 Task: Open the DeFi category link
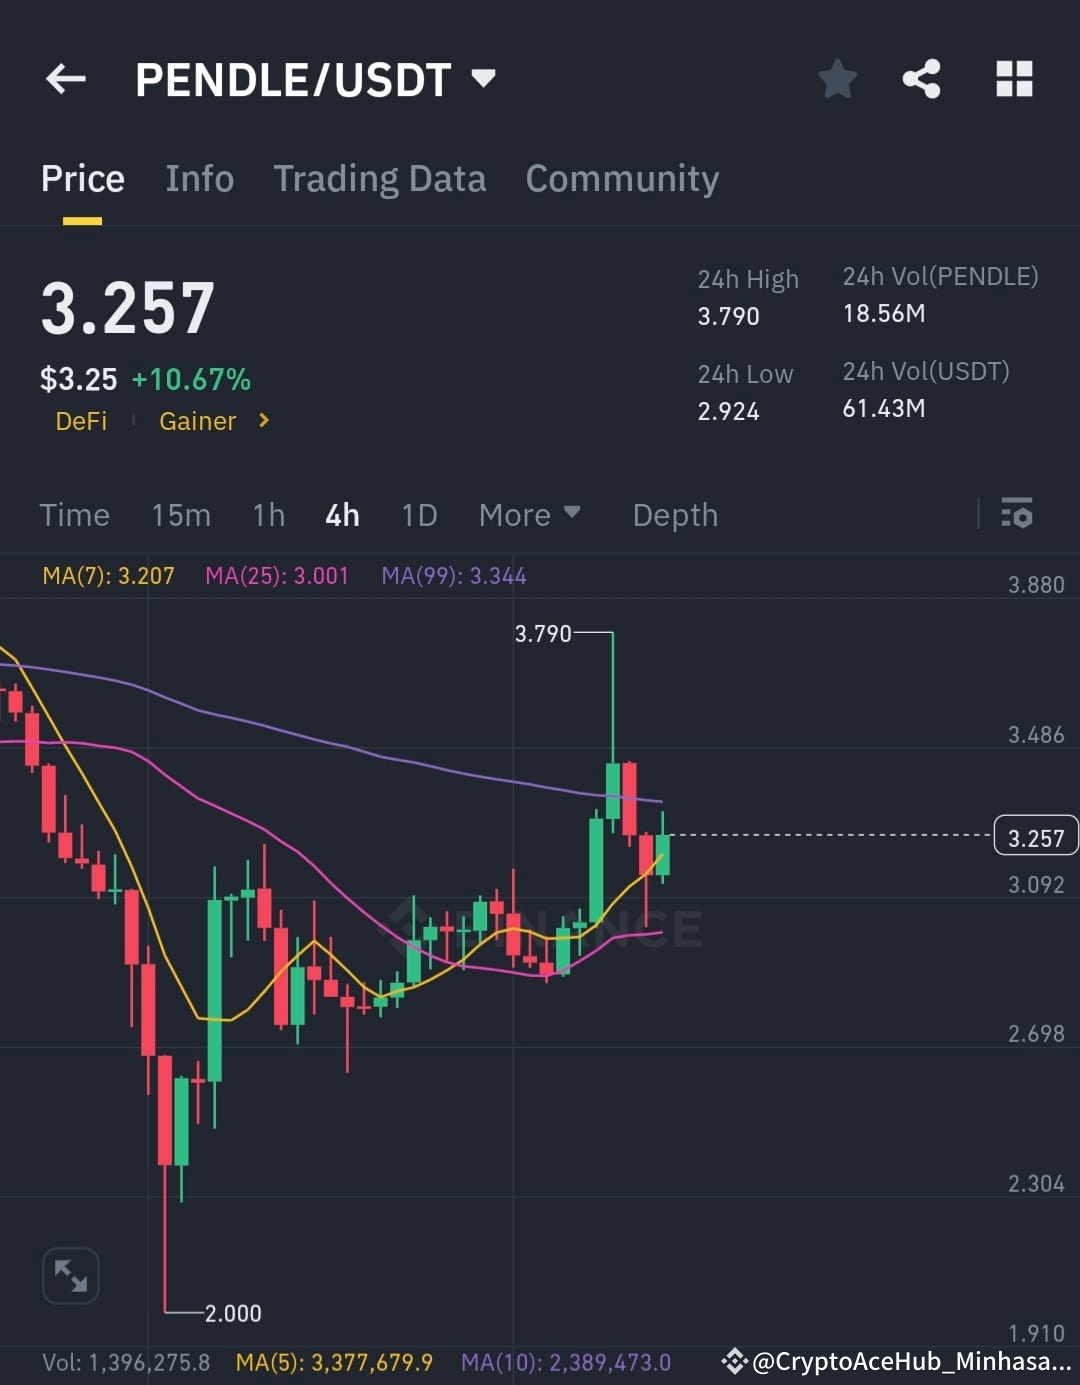pos(81,421)
